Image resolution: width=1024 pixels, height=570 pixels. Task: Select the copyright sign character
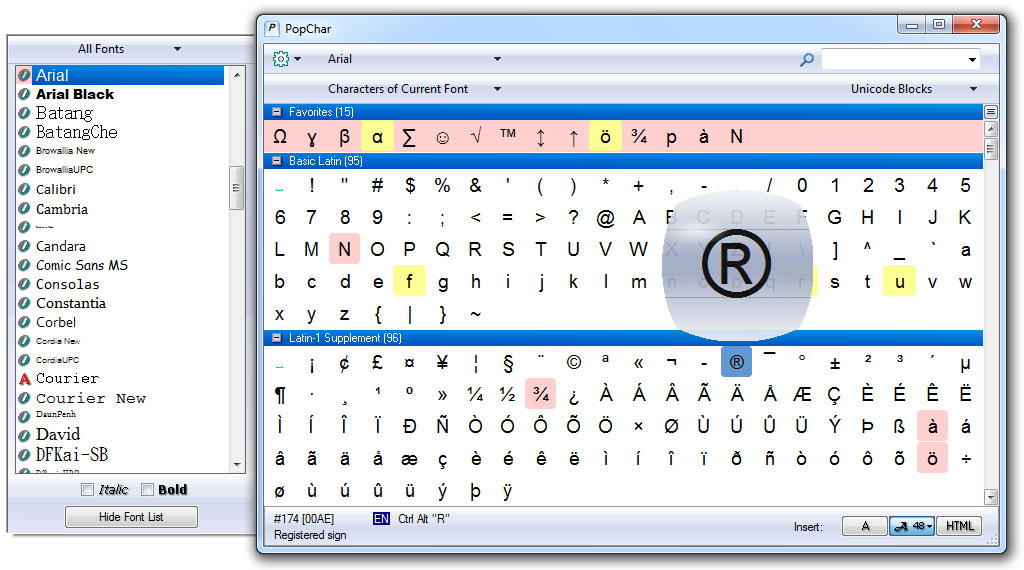573,362
